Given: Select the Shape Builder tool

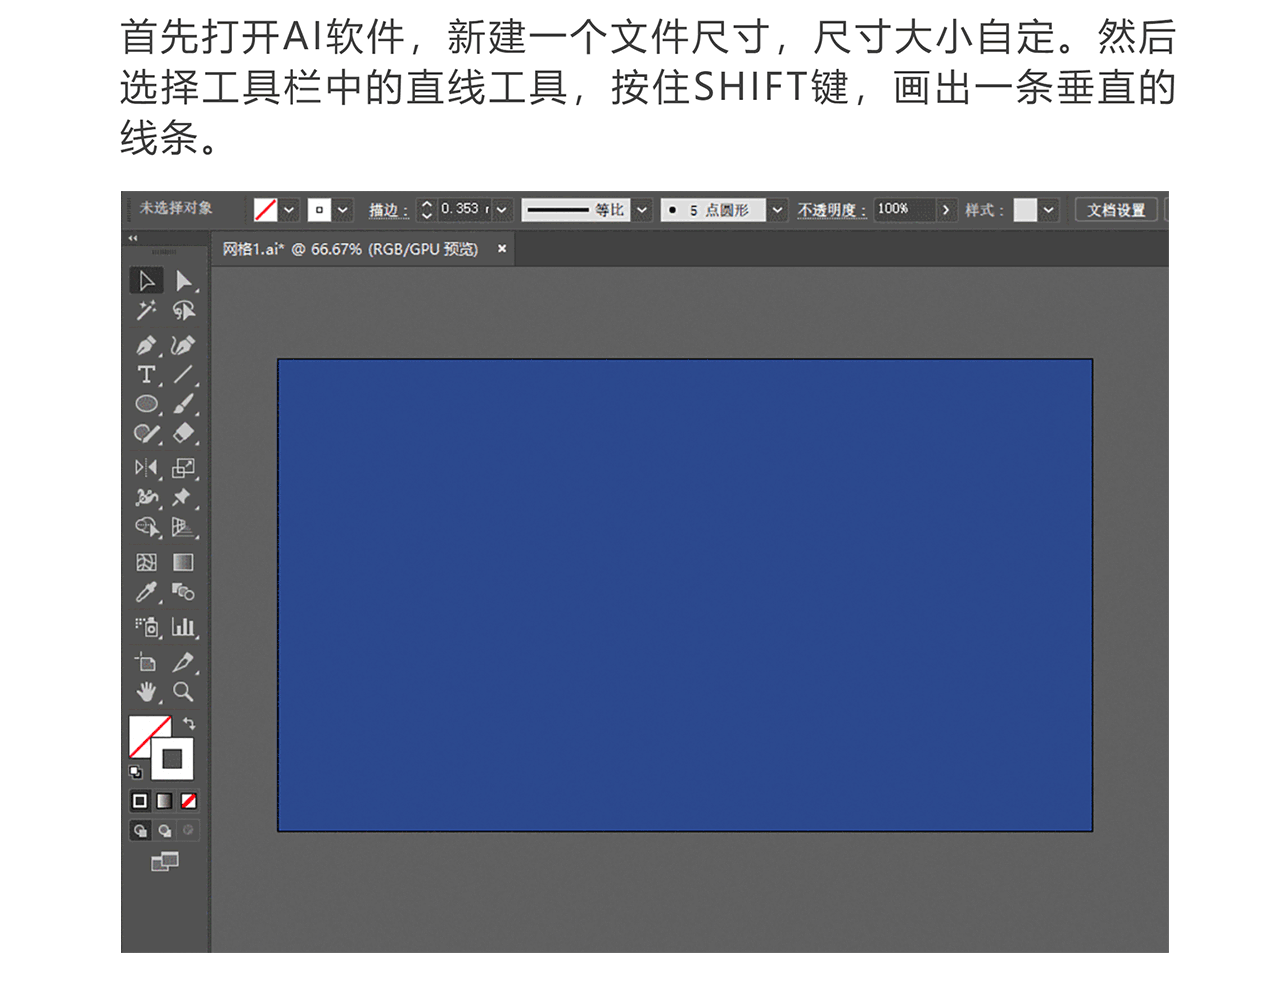Looking at the screenshot, I should click(146, 527).
